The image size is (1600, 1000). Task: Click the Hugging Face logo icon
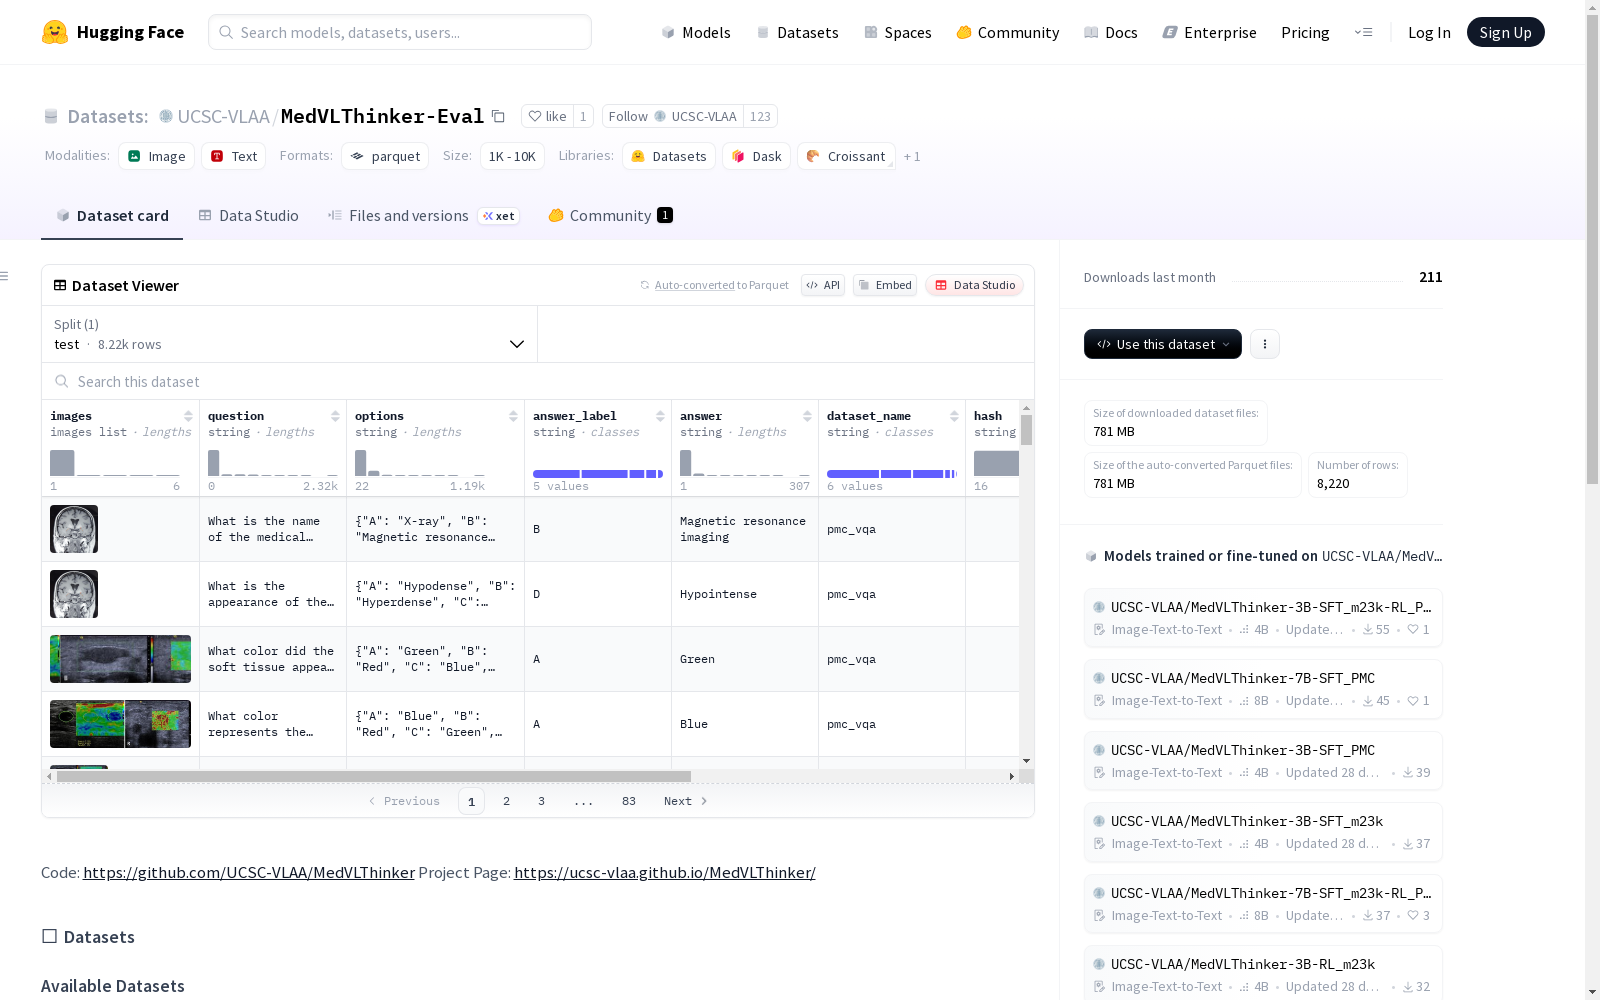pyautogui.click(x=55, y=32)
